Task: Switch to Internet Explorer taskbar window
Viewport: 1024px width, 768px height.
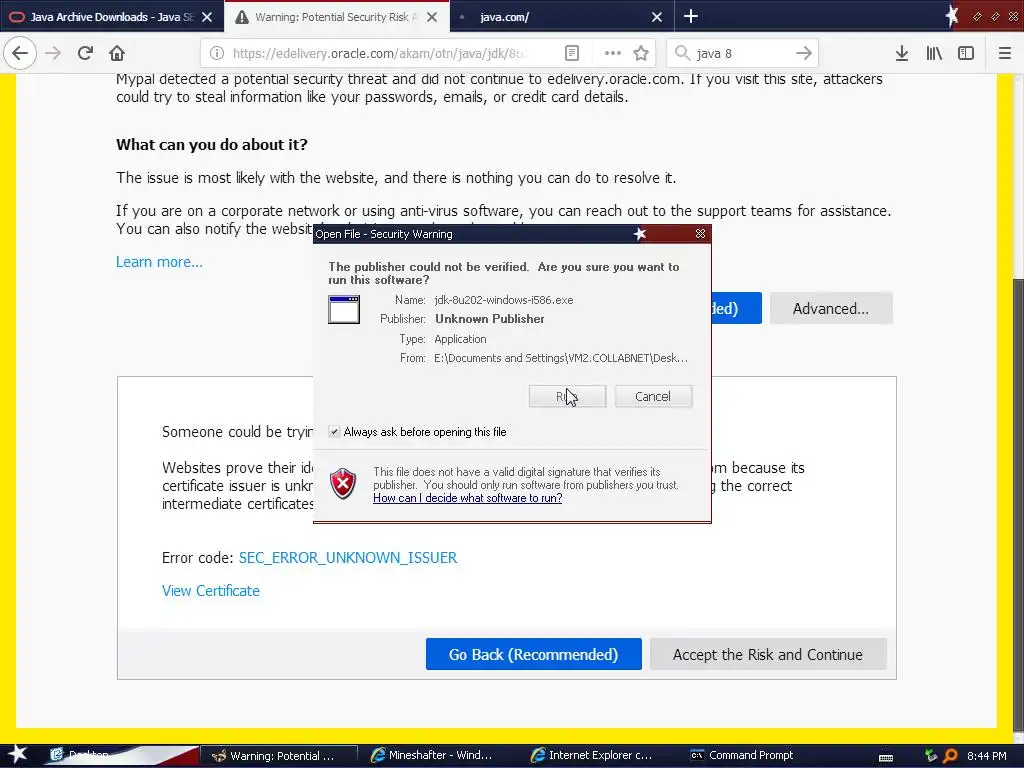Action: pyautogui.click(x=592, y=756)
